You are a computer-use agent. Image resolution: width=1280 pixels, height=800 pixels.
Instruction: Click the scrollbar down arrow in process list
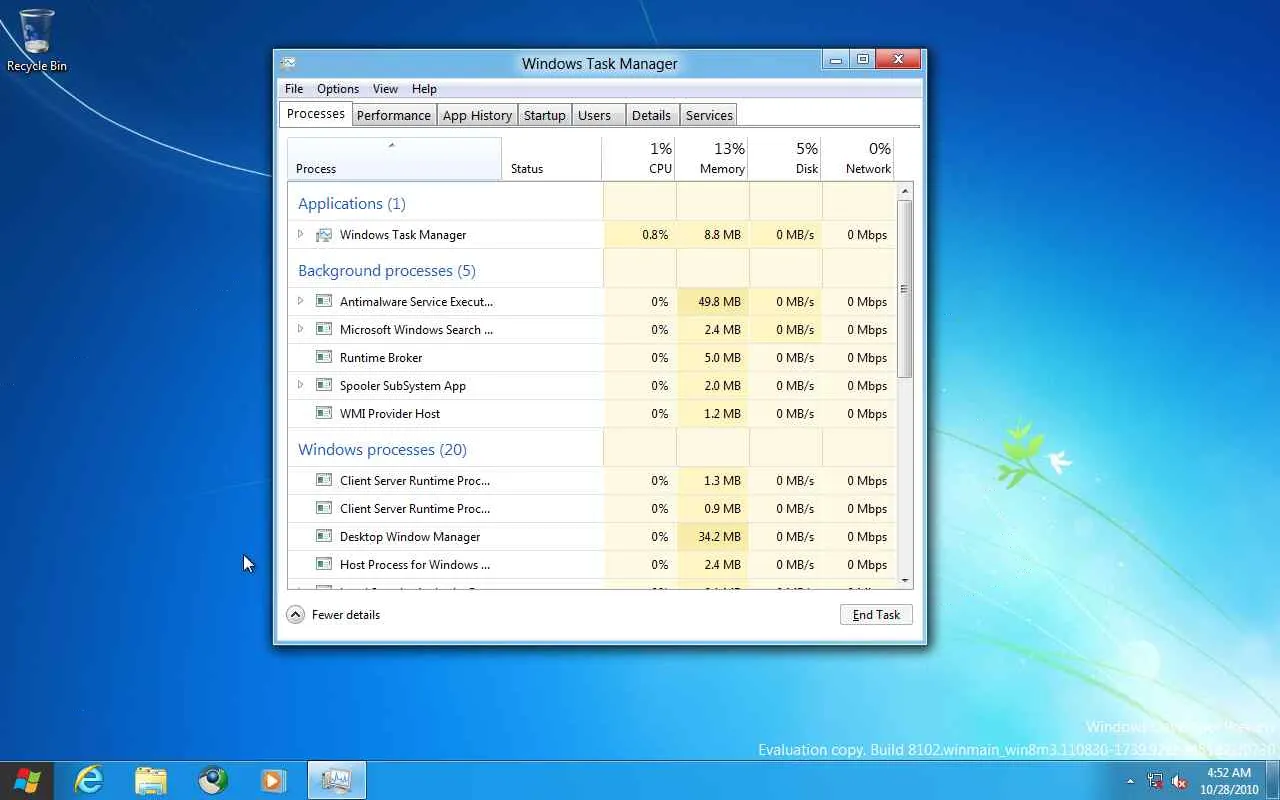[905, 580]
